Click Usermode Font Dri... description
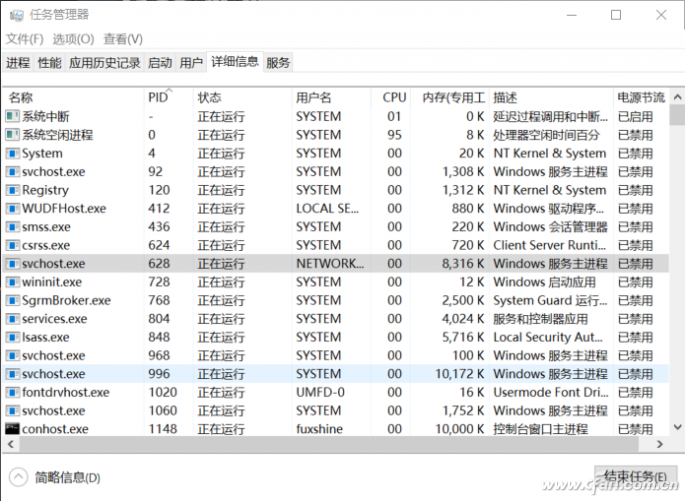 coord(551,392)
